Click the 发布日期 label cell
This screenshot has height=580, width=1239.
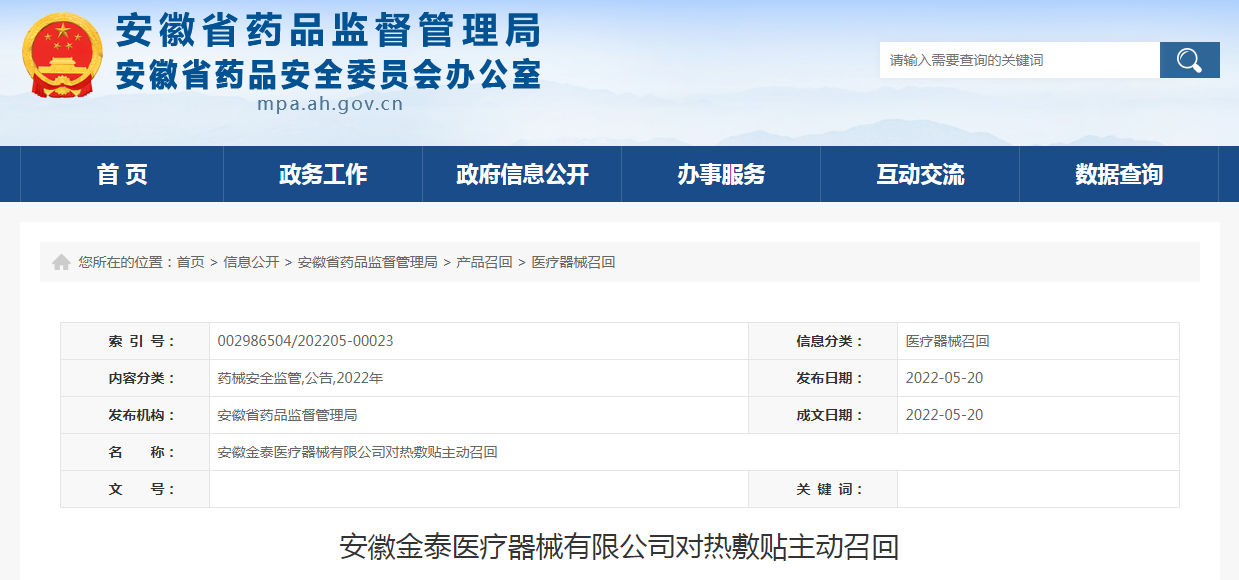point(823,378)
